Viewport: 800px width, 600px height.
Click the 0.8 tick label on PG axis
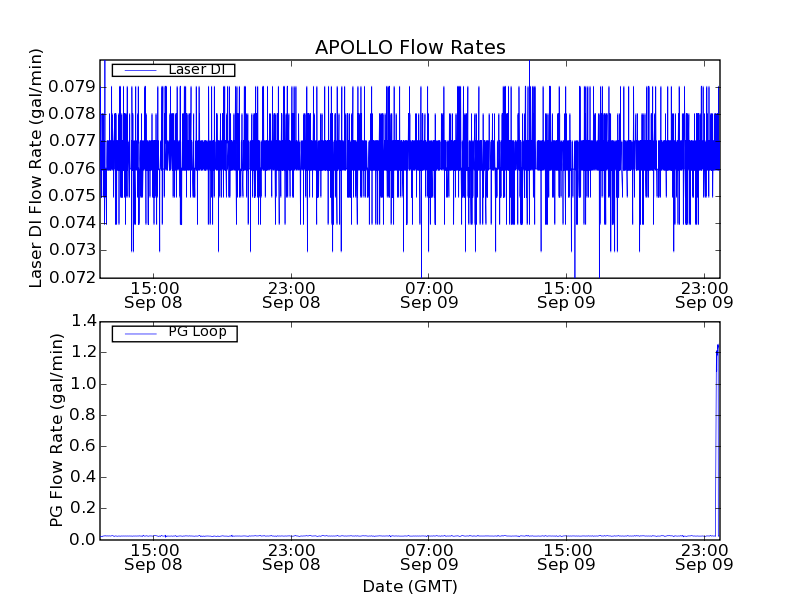click(84, 415)
